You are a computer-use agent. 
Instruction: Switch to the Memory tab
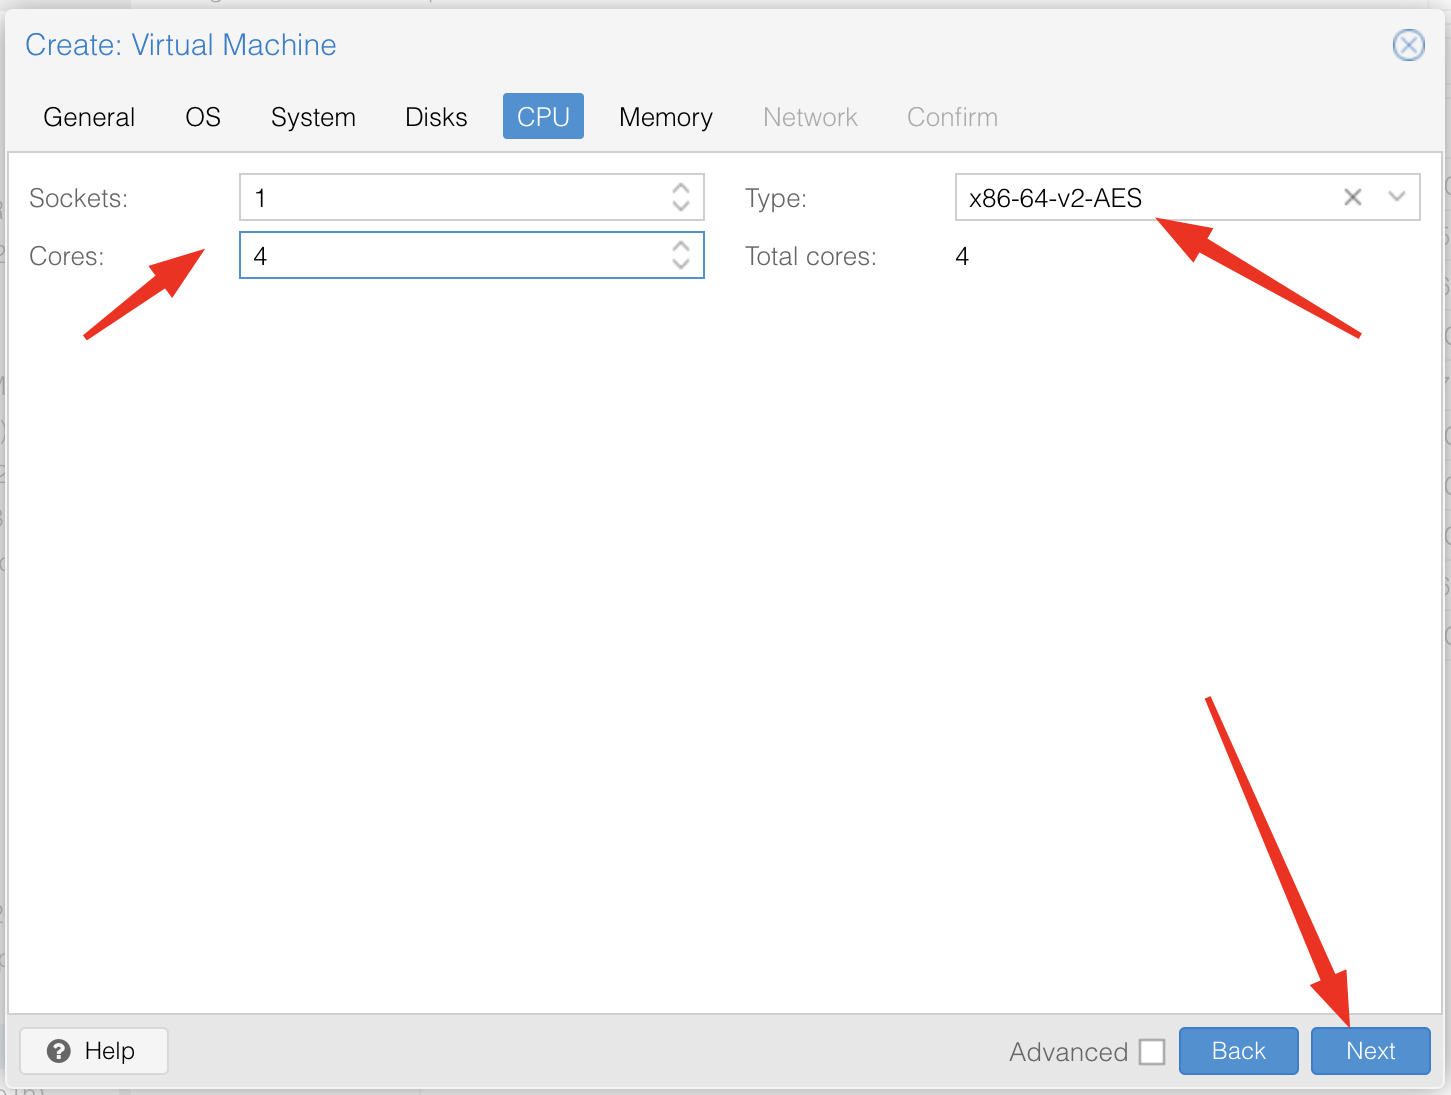[x=665, y=117]
